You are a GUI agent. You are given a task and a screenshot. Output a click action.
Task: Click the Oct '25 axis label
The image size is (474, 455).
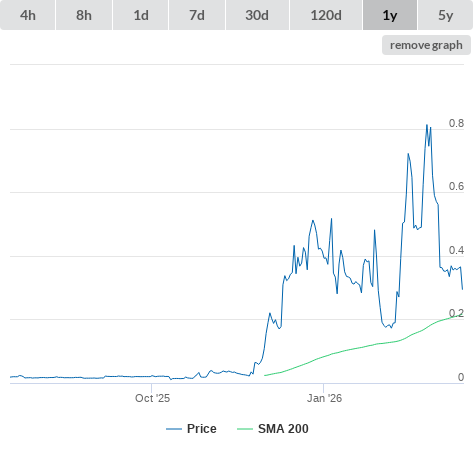pos(152,398)
